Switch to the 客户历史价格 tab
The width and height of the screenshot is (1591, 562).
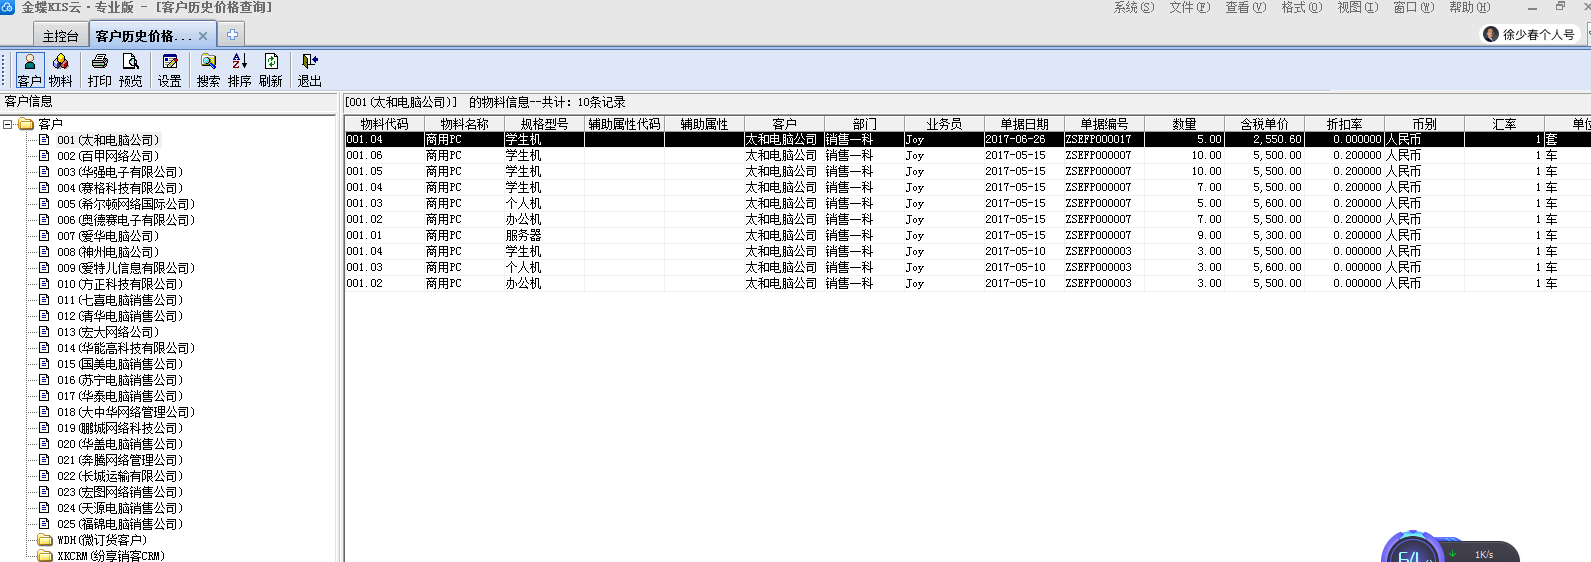143,36
